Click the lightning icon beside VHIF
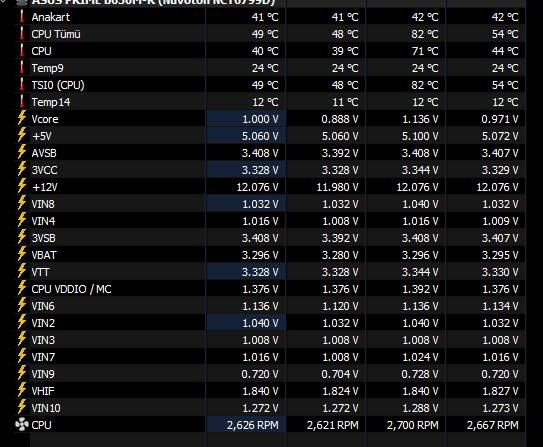Image resolution: width=543 pixels, height=447 pixels. tap(22, 390)
